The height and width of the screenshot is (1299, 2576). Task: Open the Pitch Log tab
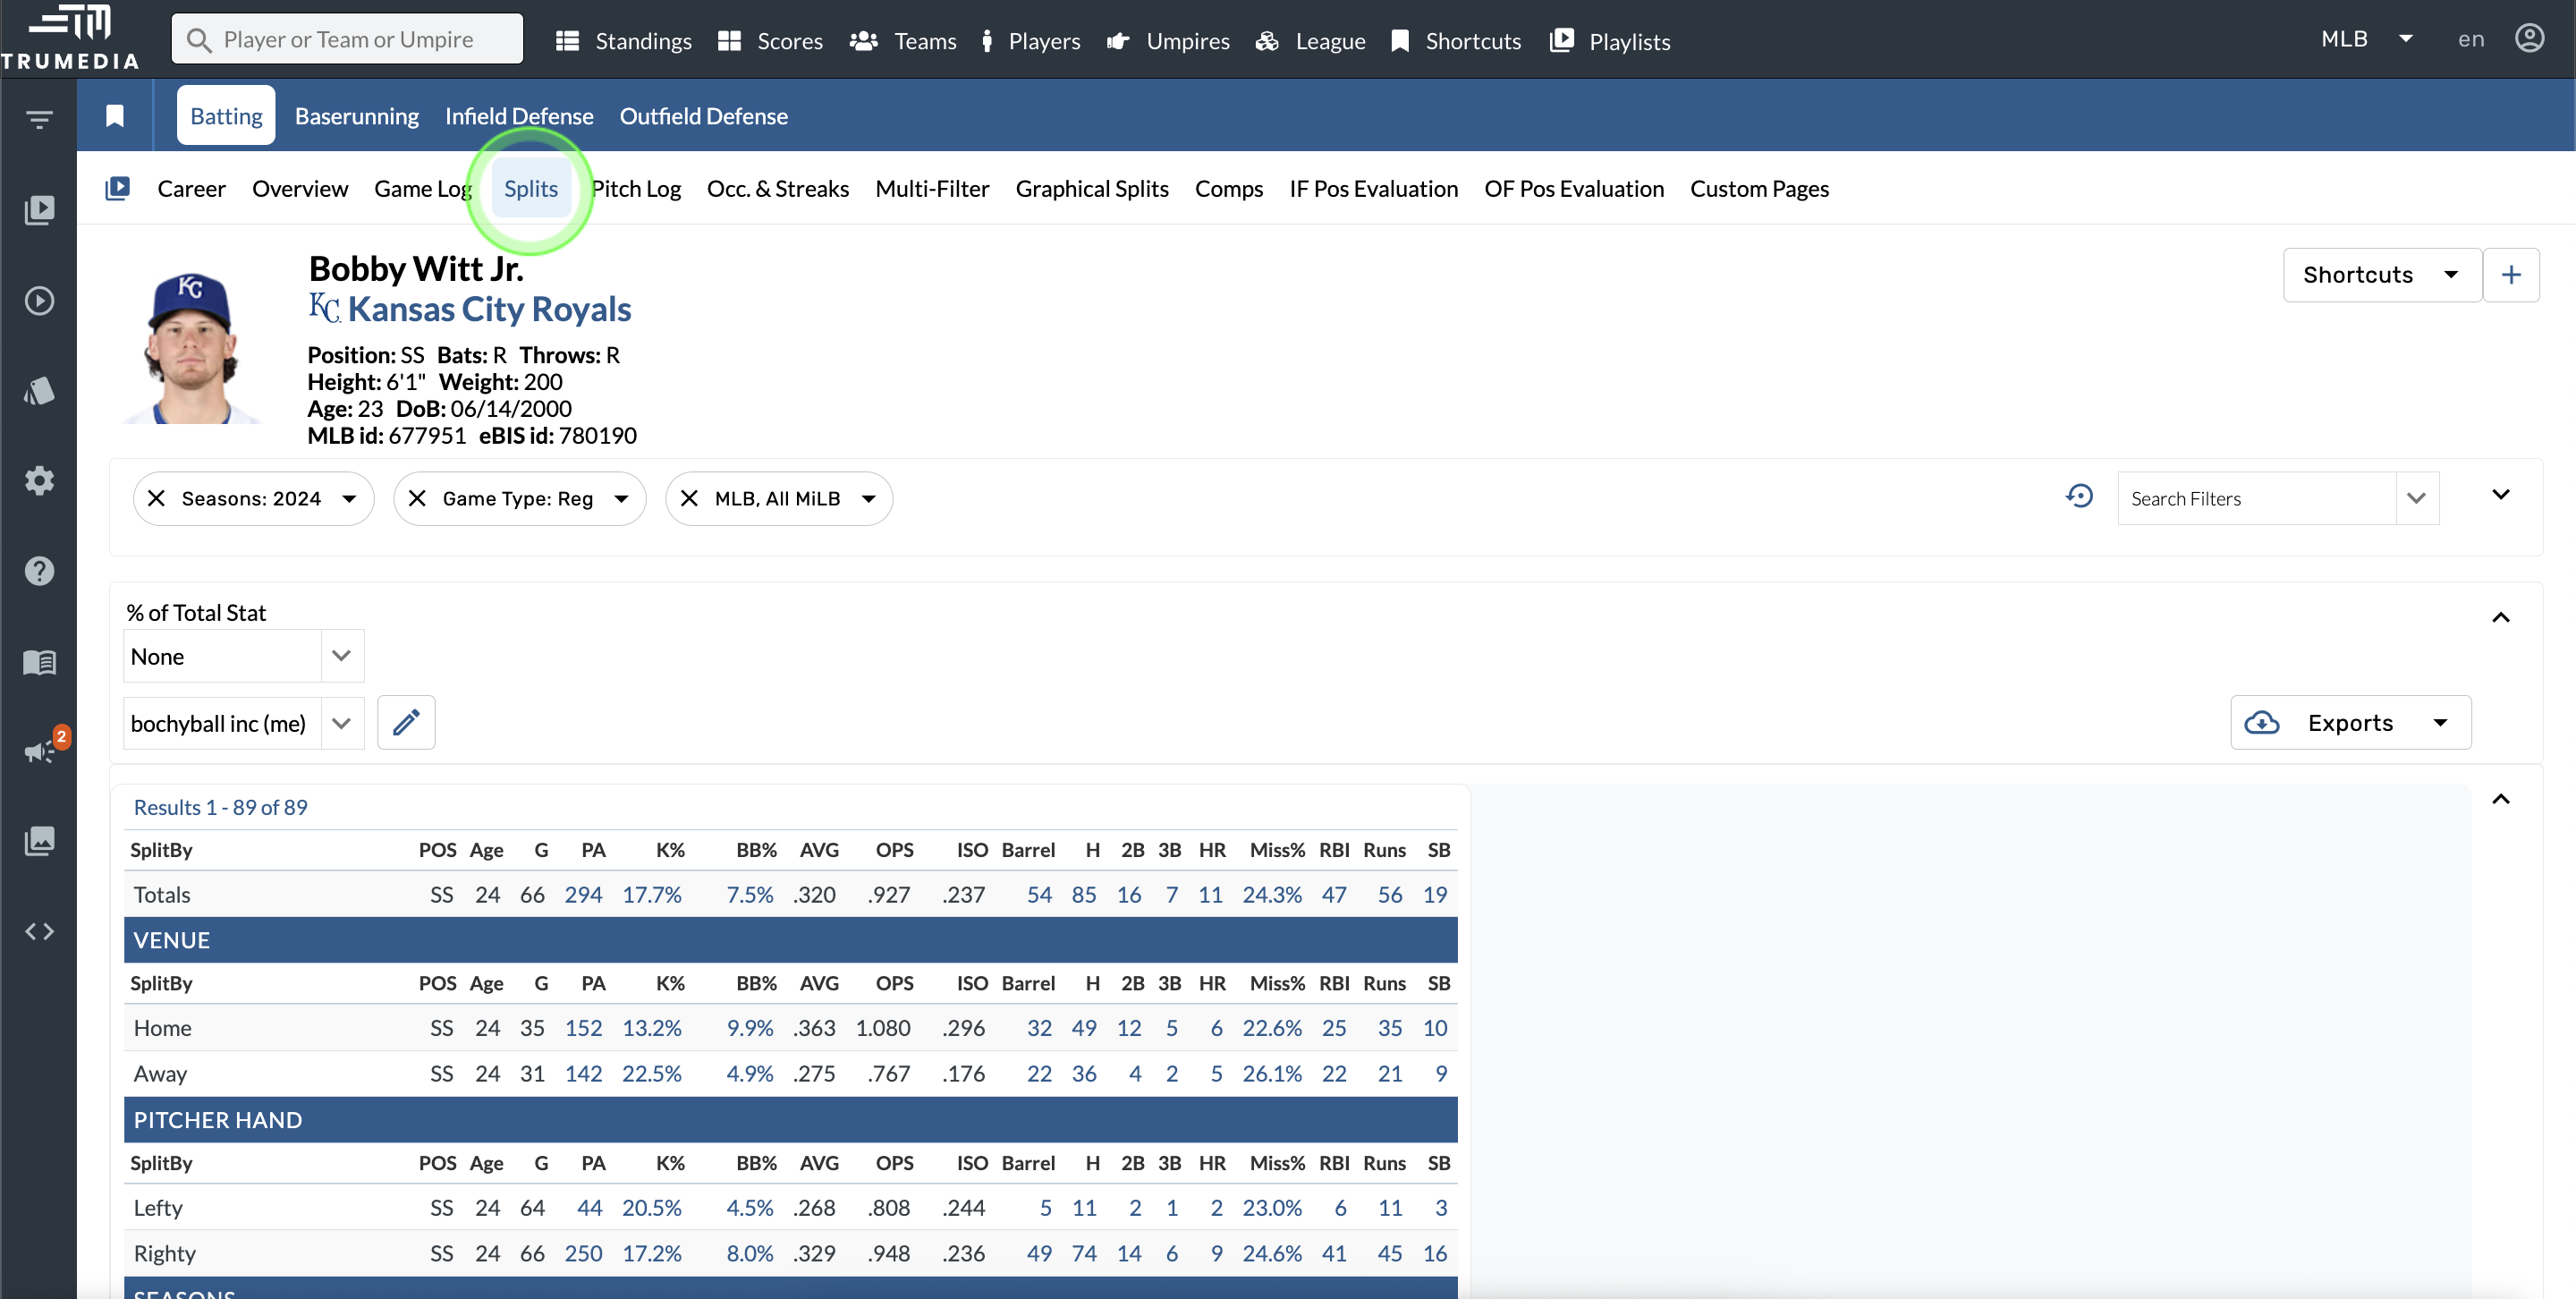(636, 189)
